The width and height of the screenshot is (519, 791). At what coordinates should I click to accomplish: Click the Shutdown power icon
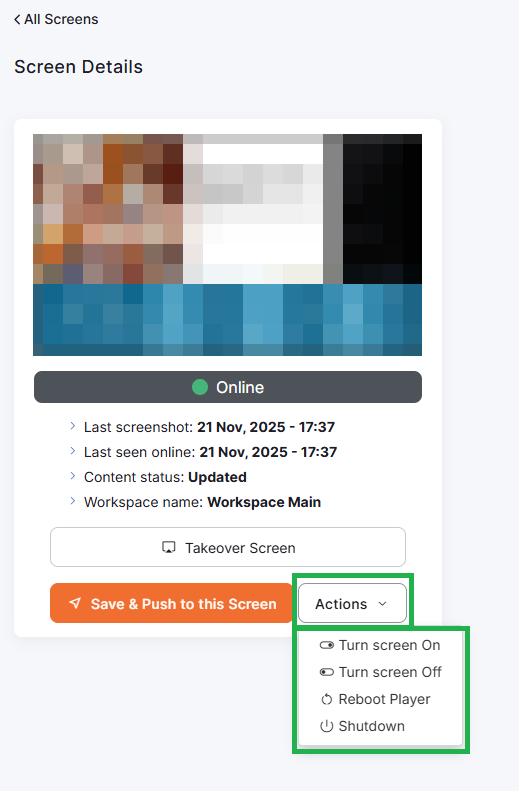click(x=326, y=726)
